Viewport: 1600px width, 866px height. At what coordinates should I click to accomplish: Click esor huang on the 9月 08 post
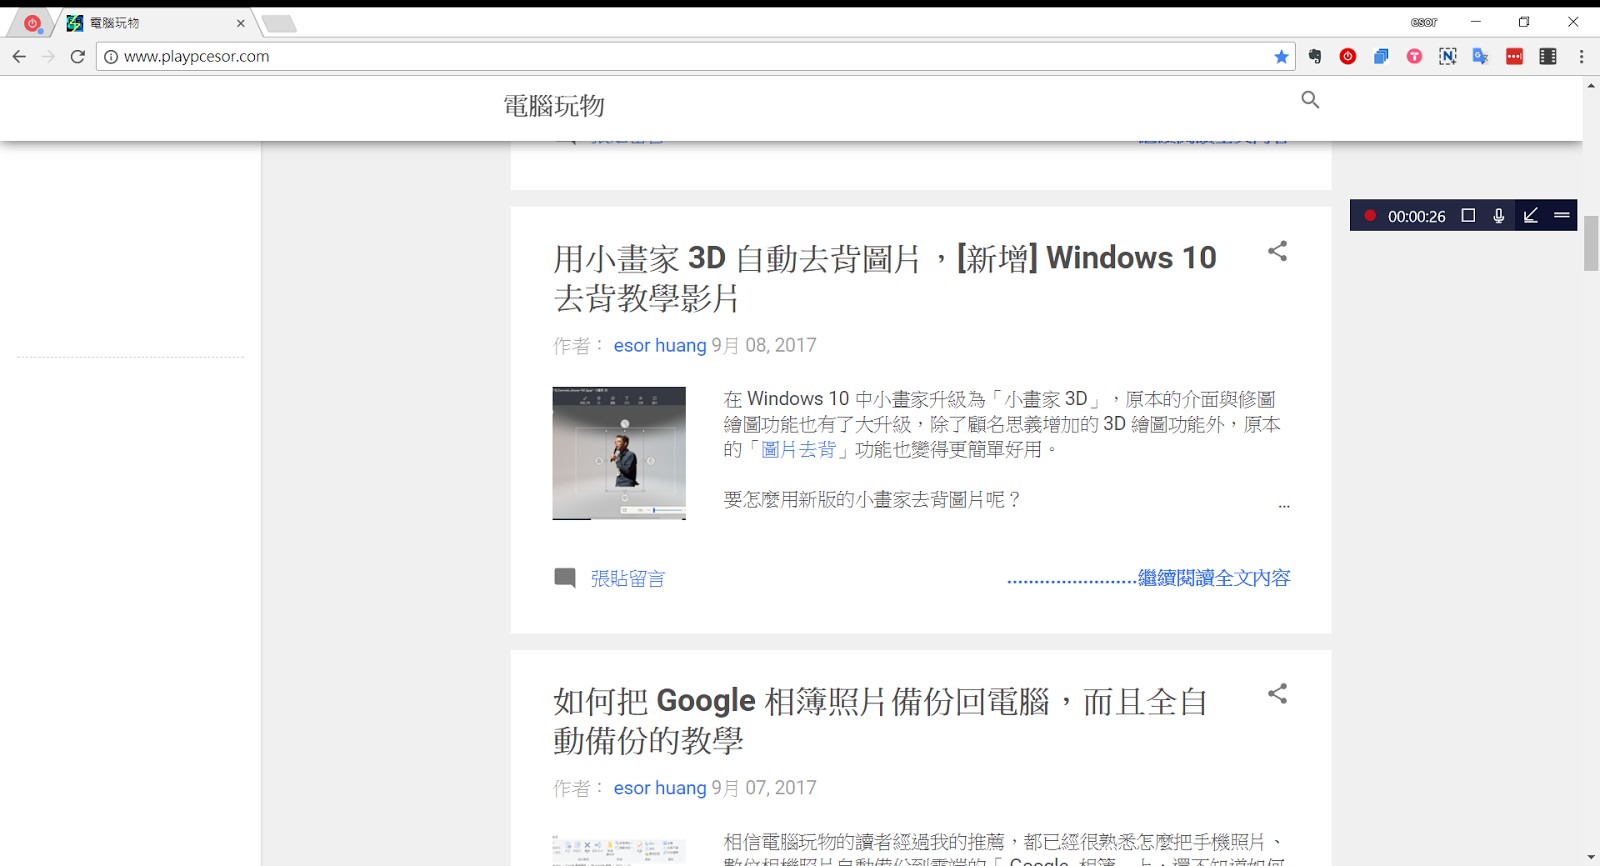pos(660,345)
